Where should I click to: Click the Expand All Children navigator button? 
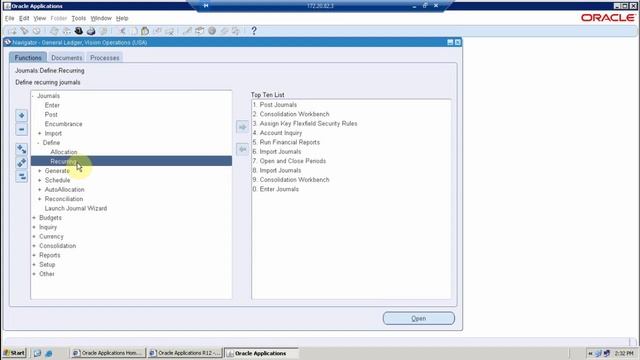[22, 149]
